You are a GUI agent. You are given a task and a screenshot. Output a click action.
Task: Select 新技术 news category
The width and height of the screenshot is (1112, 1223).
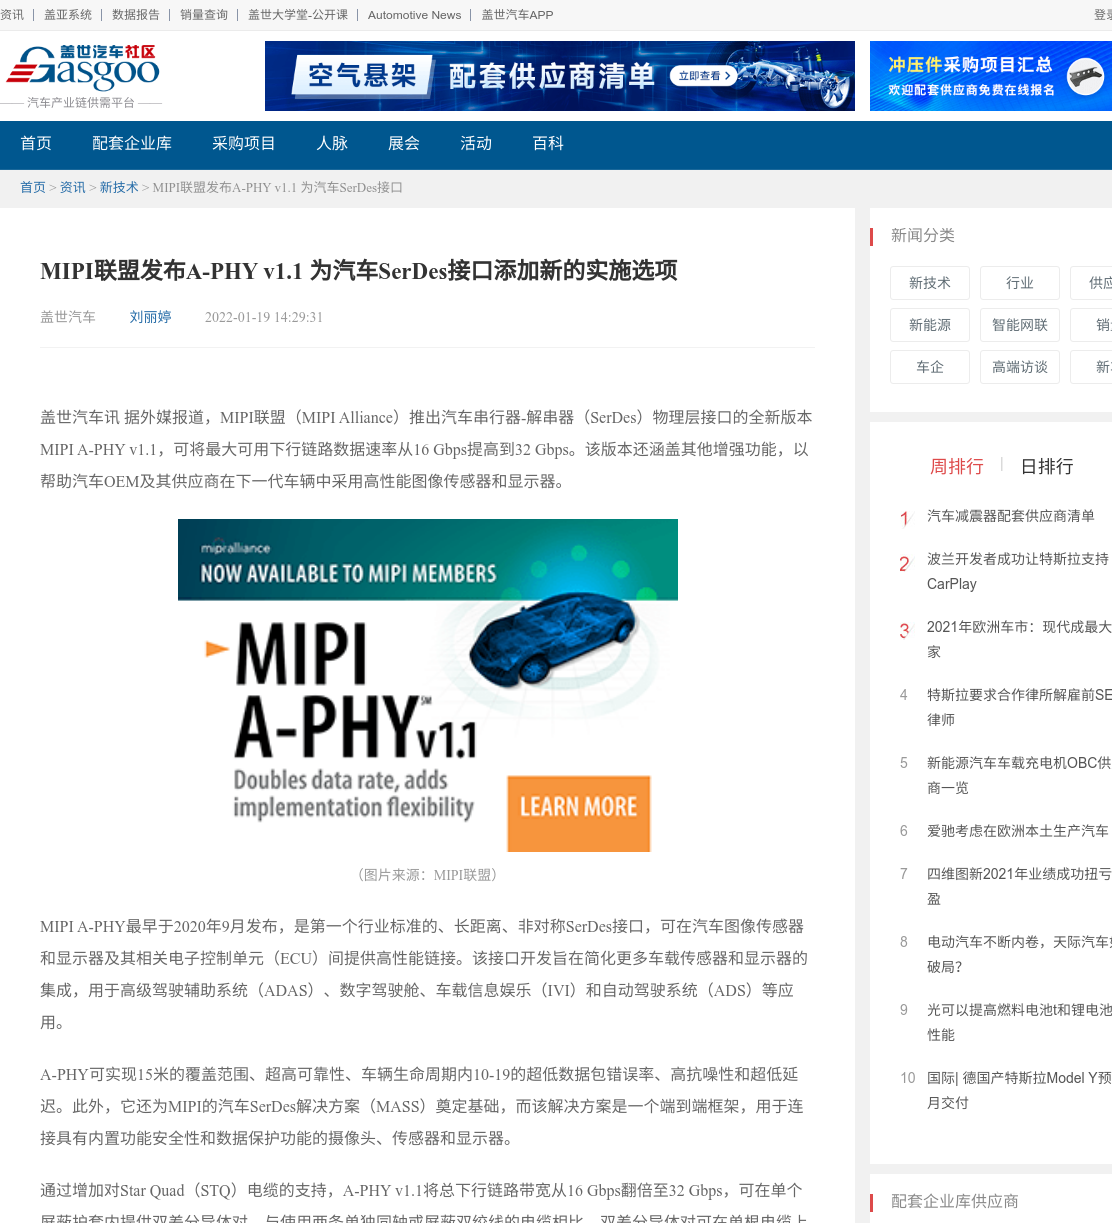(x=930, y=283)
